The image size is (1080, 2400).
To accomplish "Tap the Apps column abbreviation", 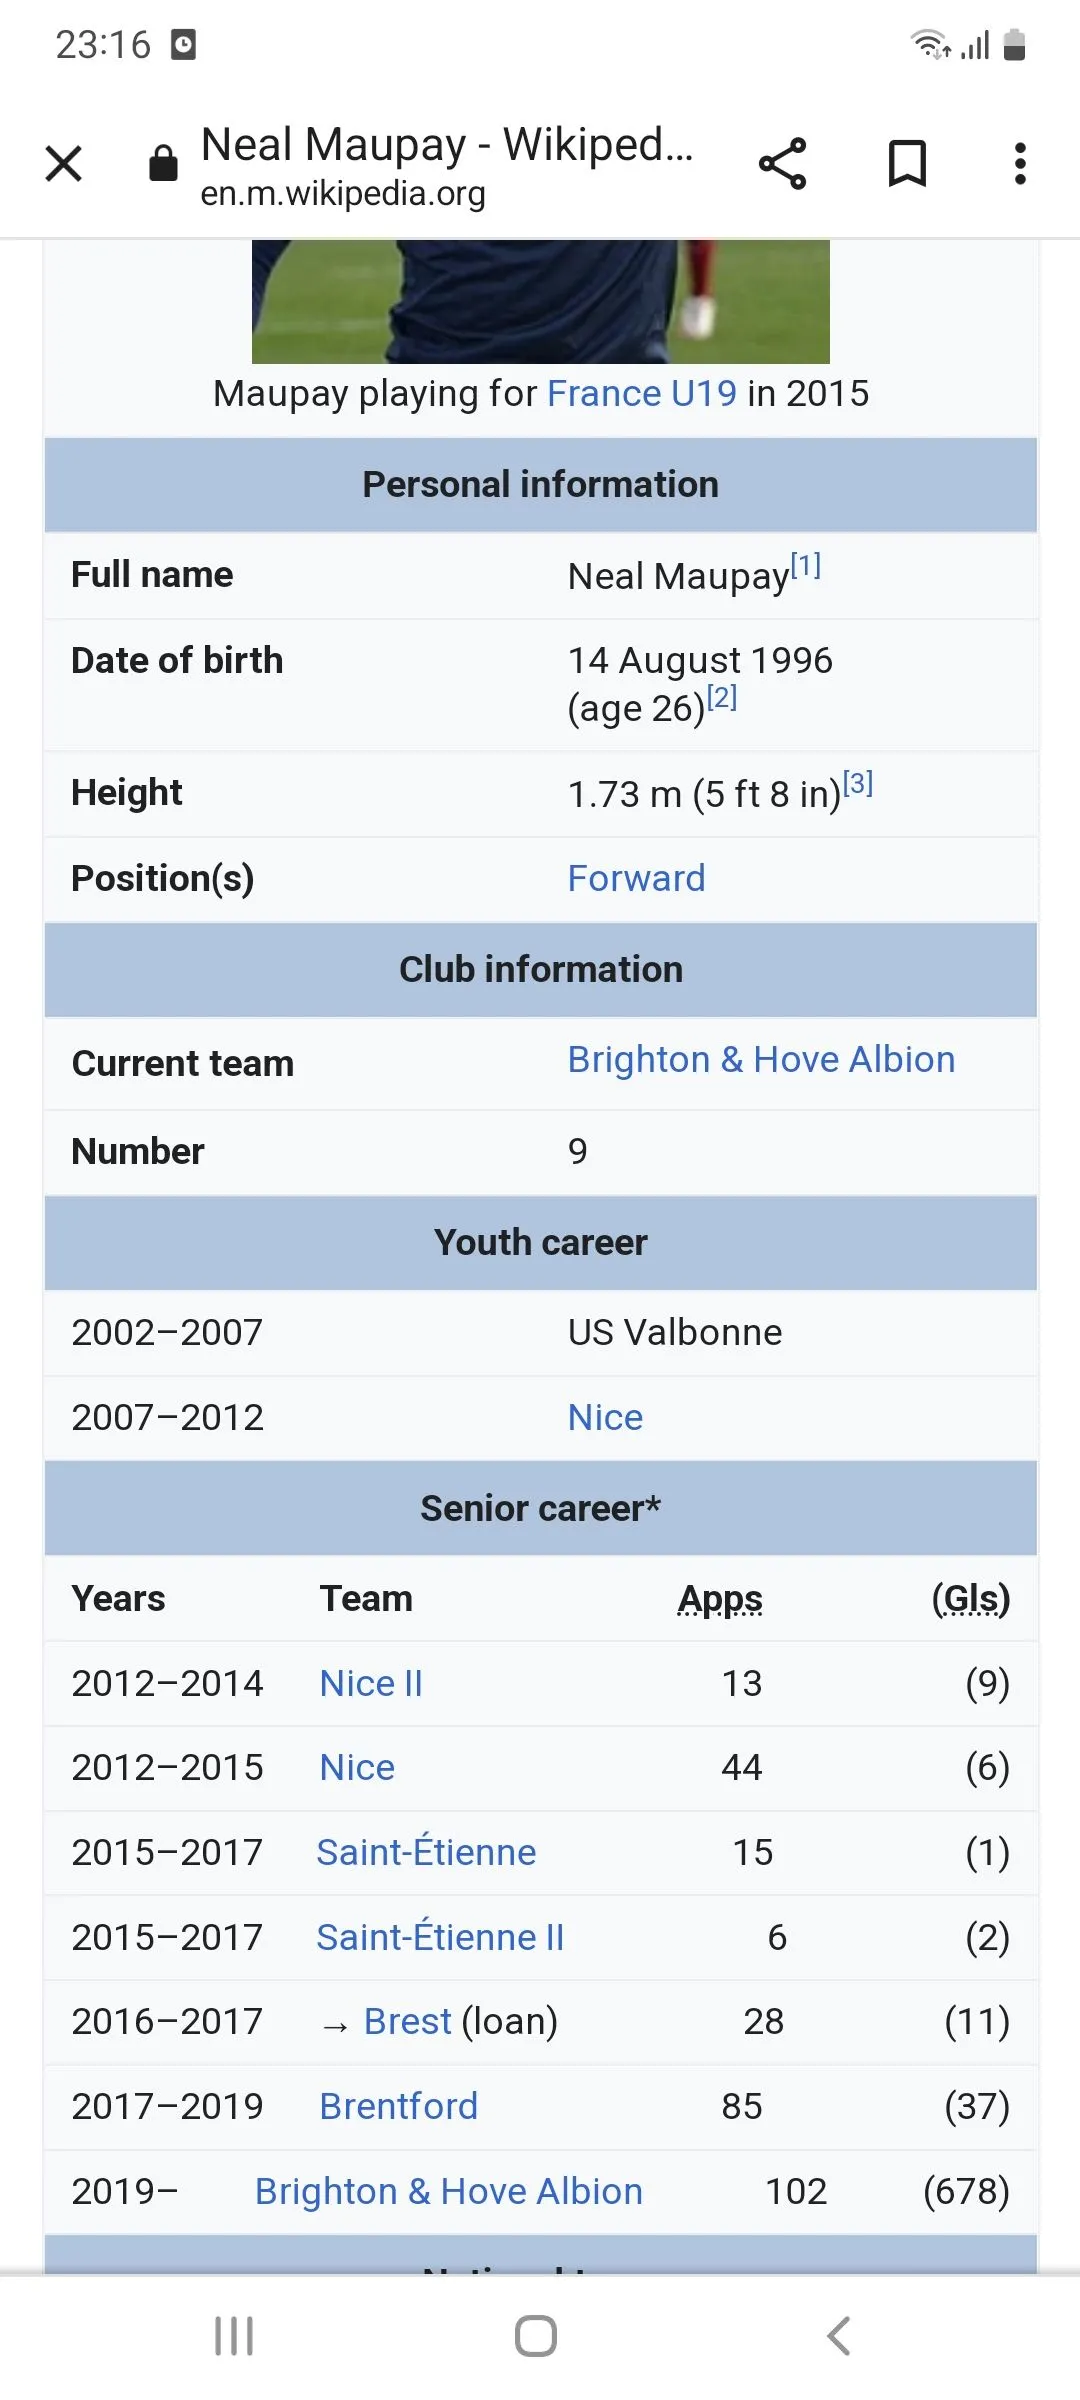I will pyautogui.click(x=720, y=1599).
